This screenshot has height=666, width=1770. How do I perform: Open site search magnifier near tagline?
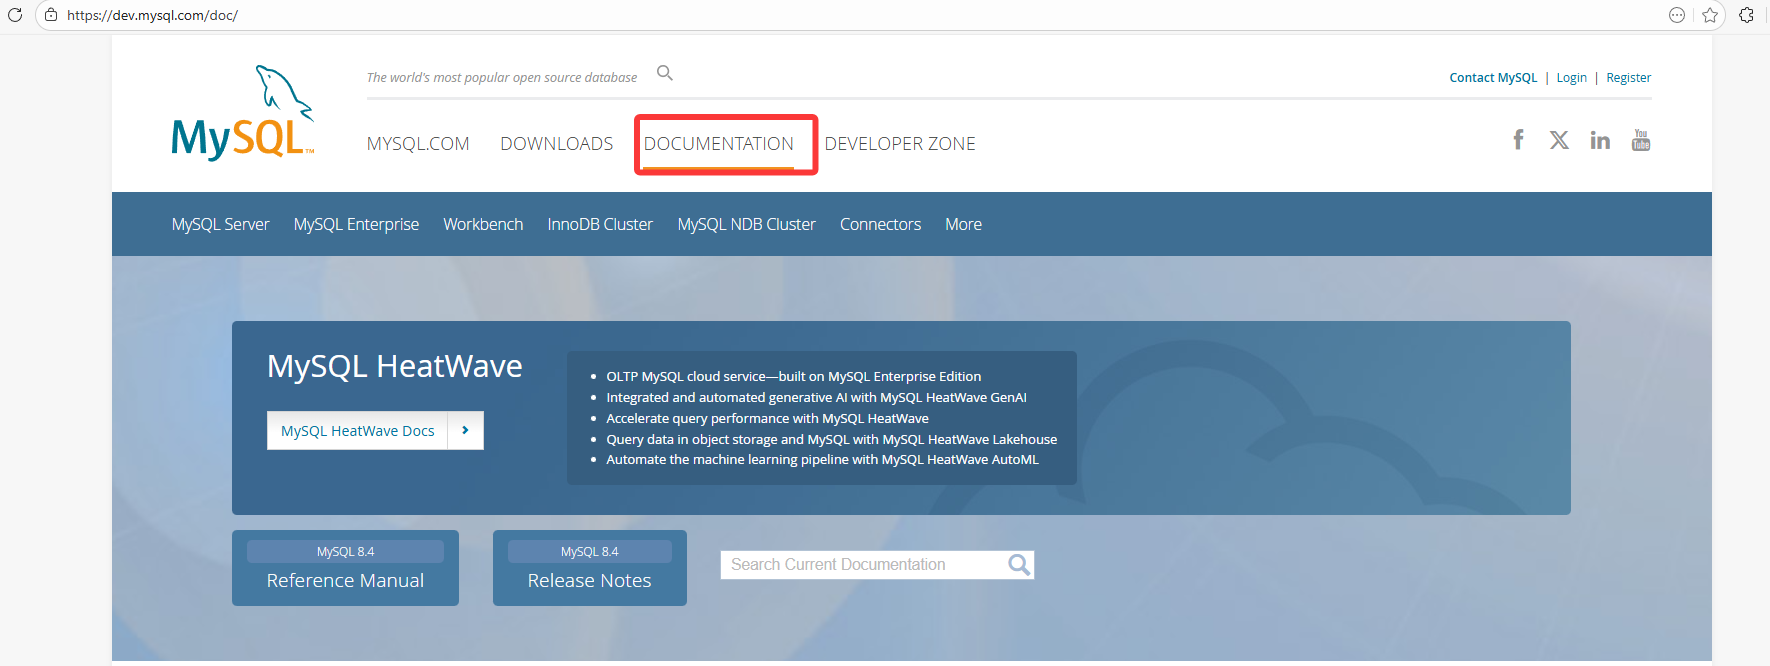(665, 73)
